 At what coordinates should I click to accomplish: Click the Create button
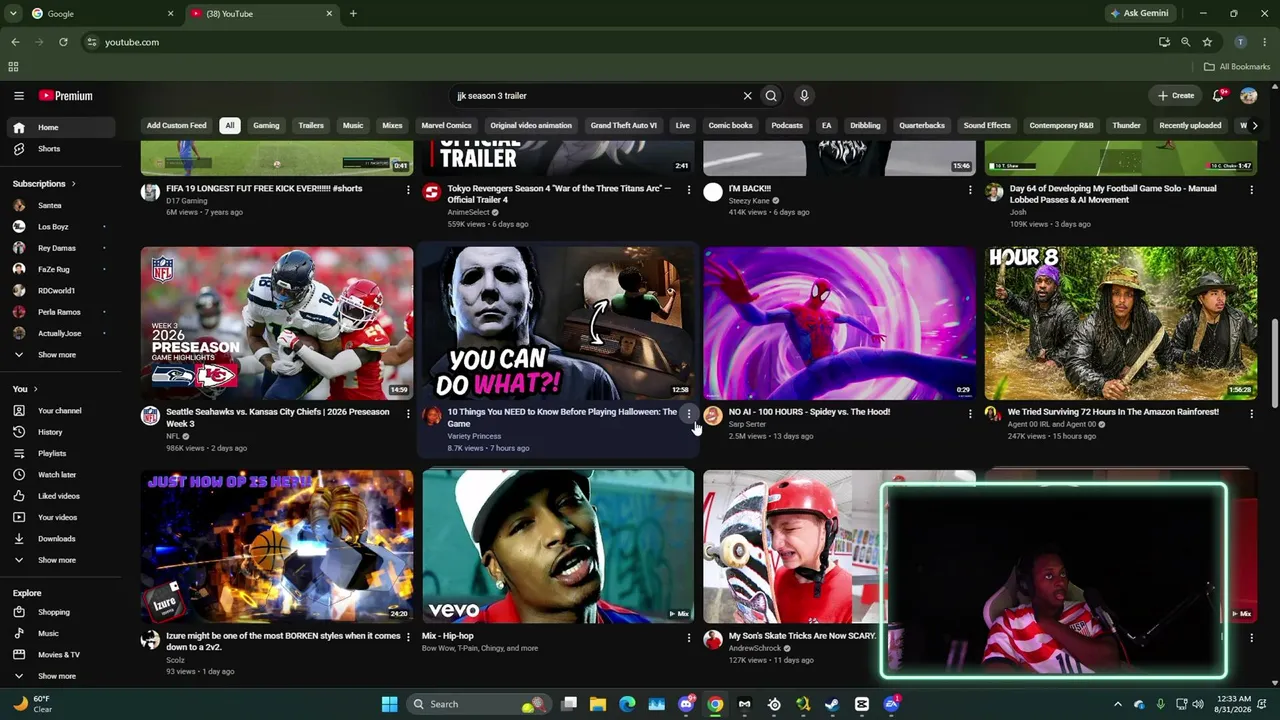1175,96
